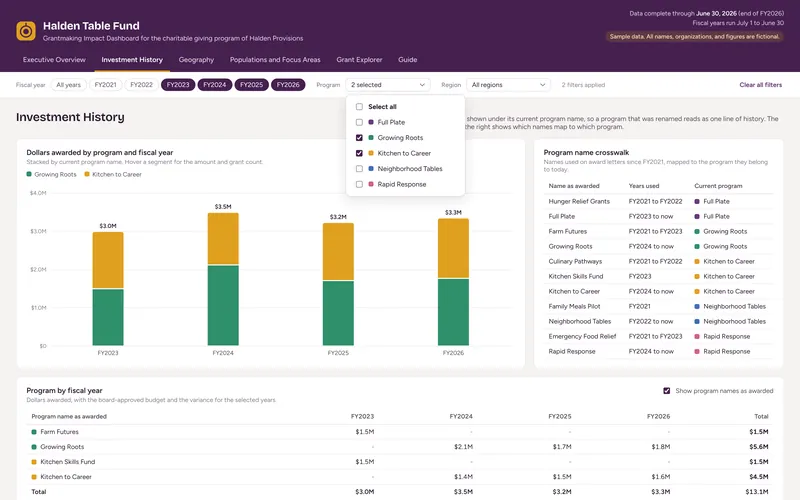Switch to the Geography tab
Image resolution: width=800 pixels, height=500 pixels.
click(196, 60)
